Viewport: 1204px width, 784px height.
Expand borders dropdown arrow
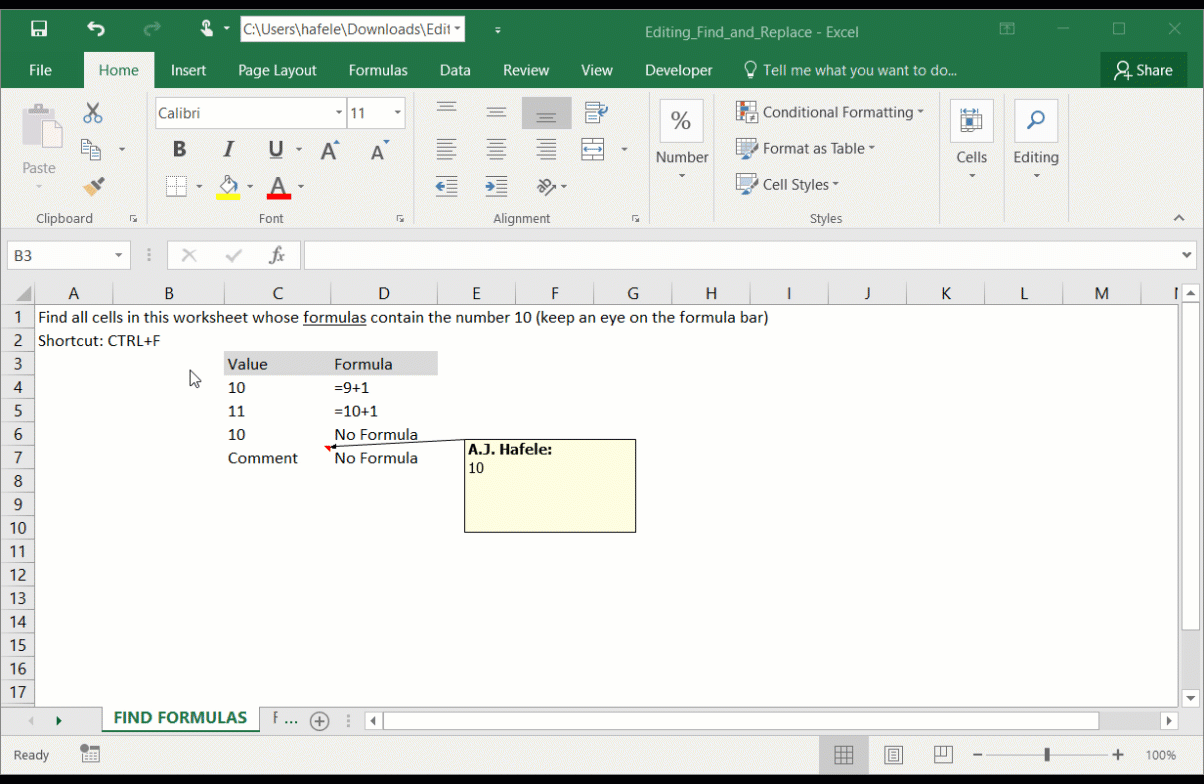click(198, 186)
